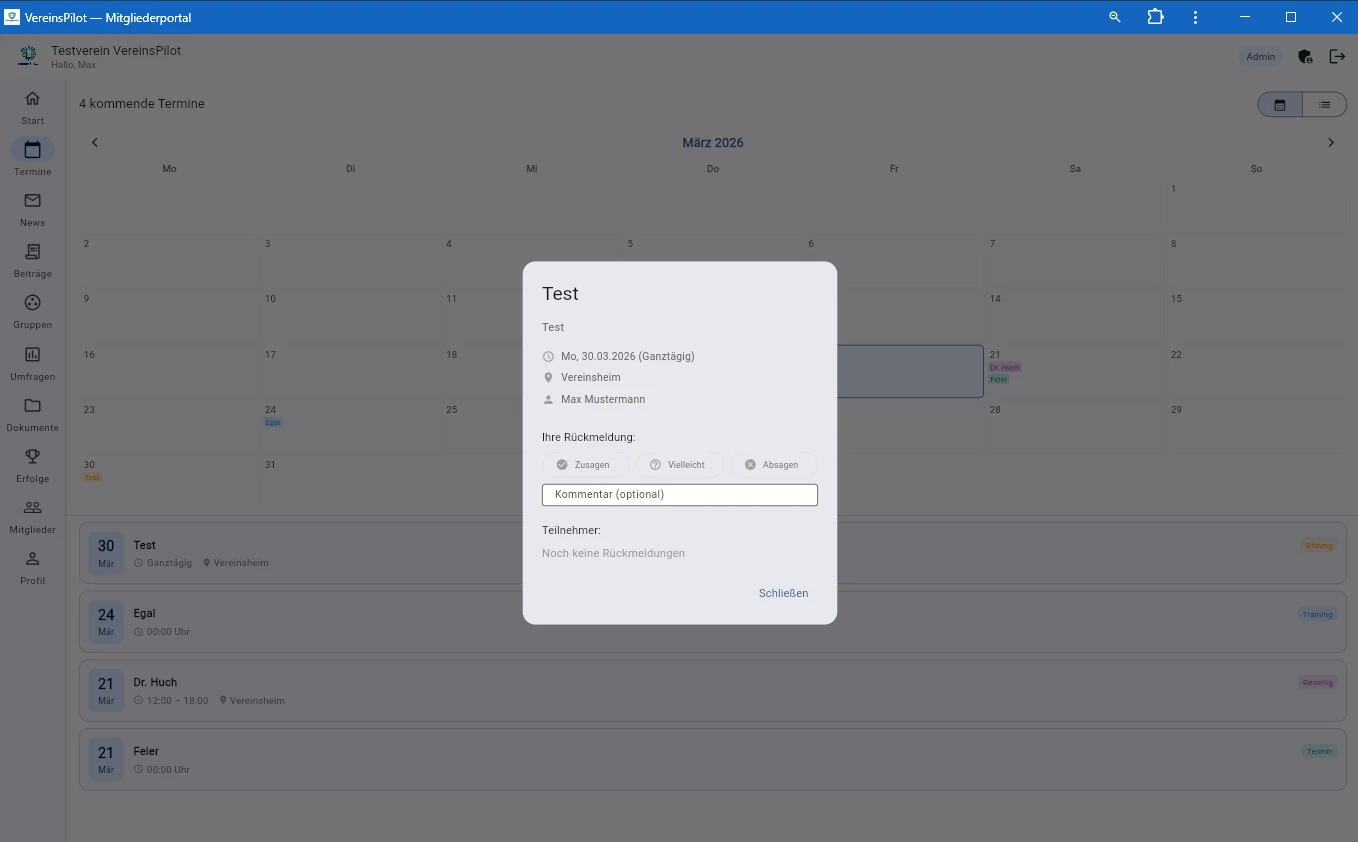Go to Beiträge in sidebar
The image size is (1358, 842).
32,259
